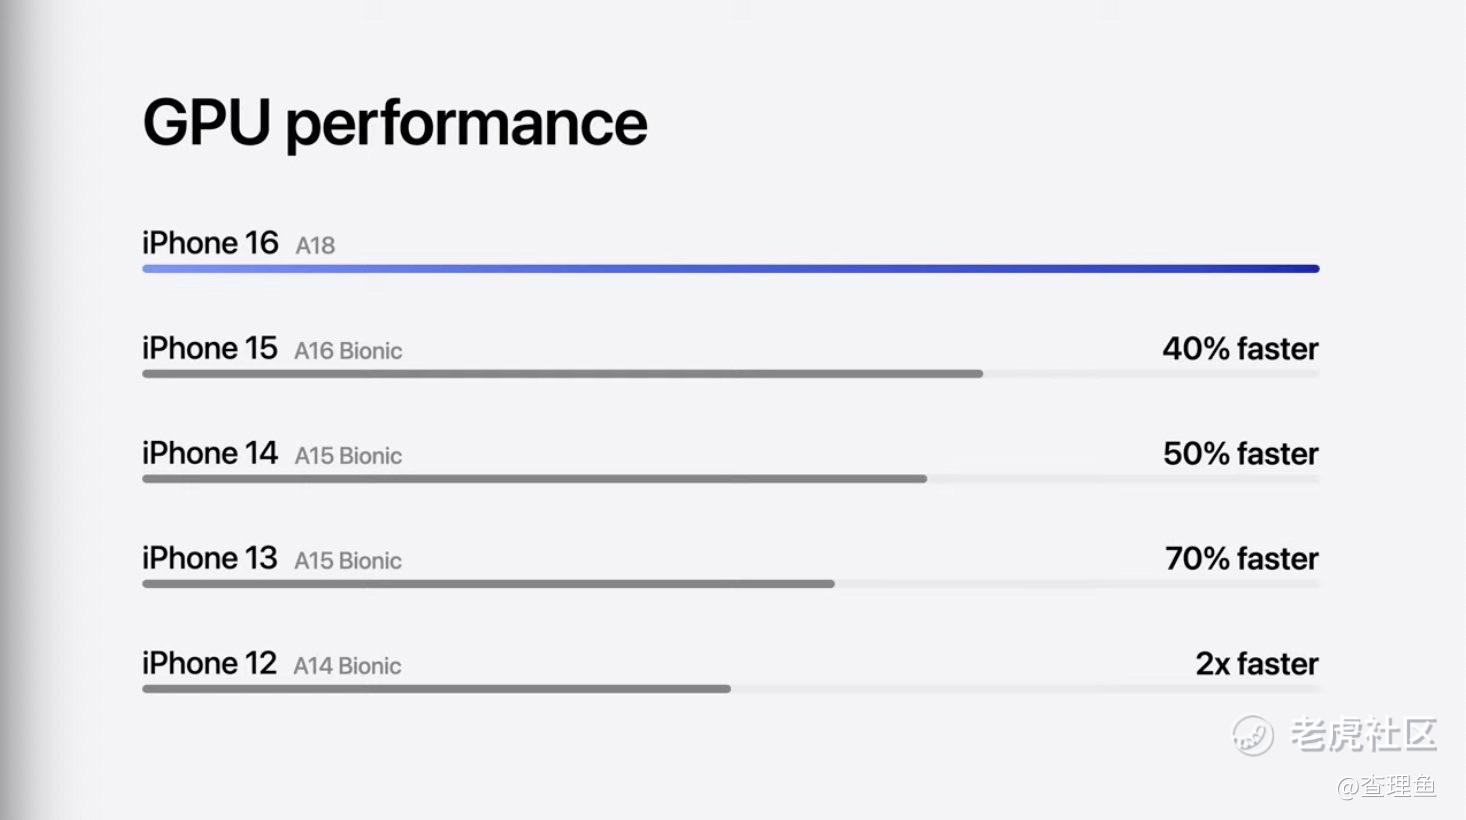The image size is (1466, 820).
Task: Click the A18 chip label
Action: (315, 246)
